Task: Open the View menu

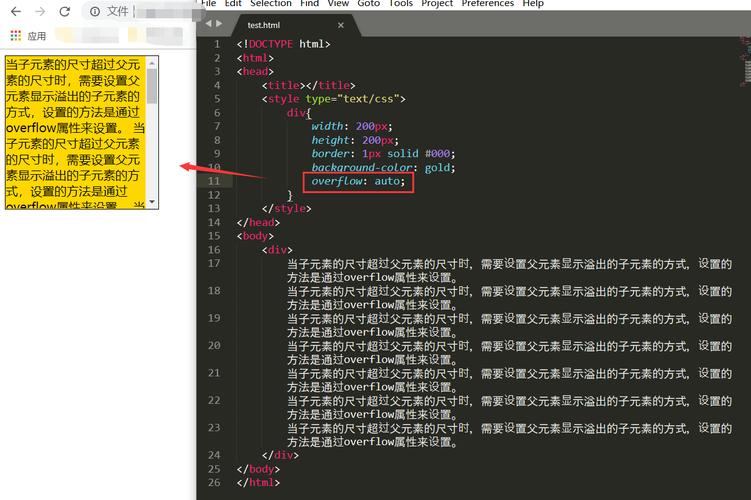Action: click(338, 3)
